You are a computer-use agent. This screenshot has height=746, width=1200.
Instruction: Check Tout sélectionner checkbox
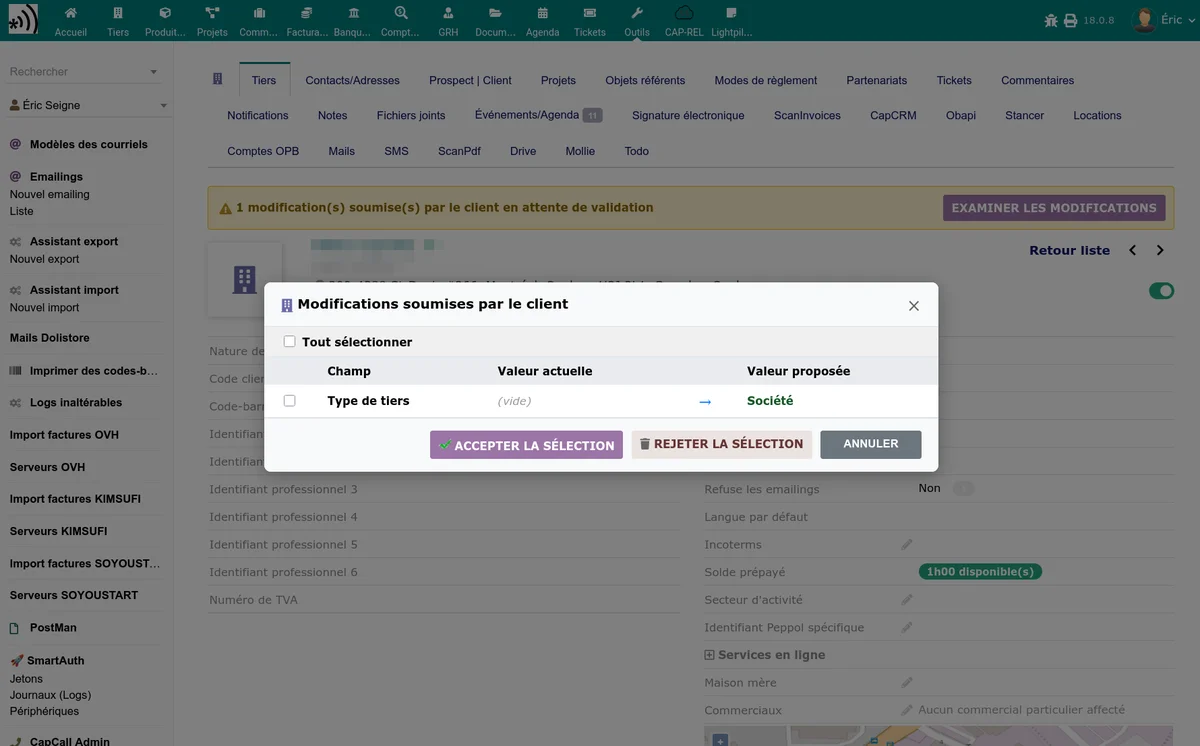pos(289,341)
